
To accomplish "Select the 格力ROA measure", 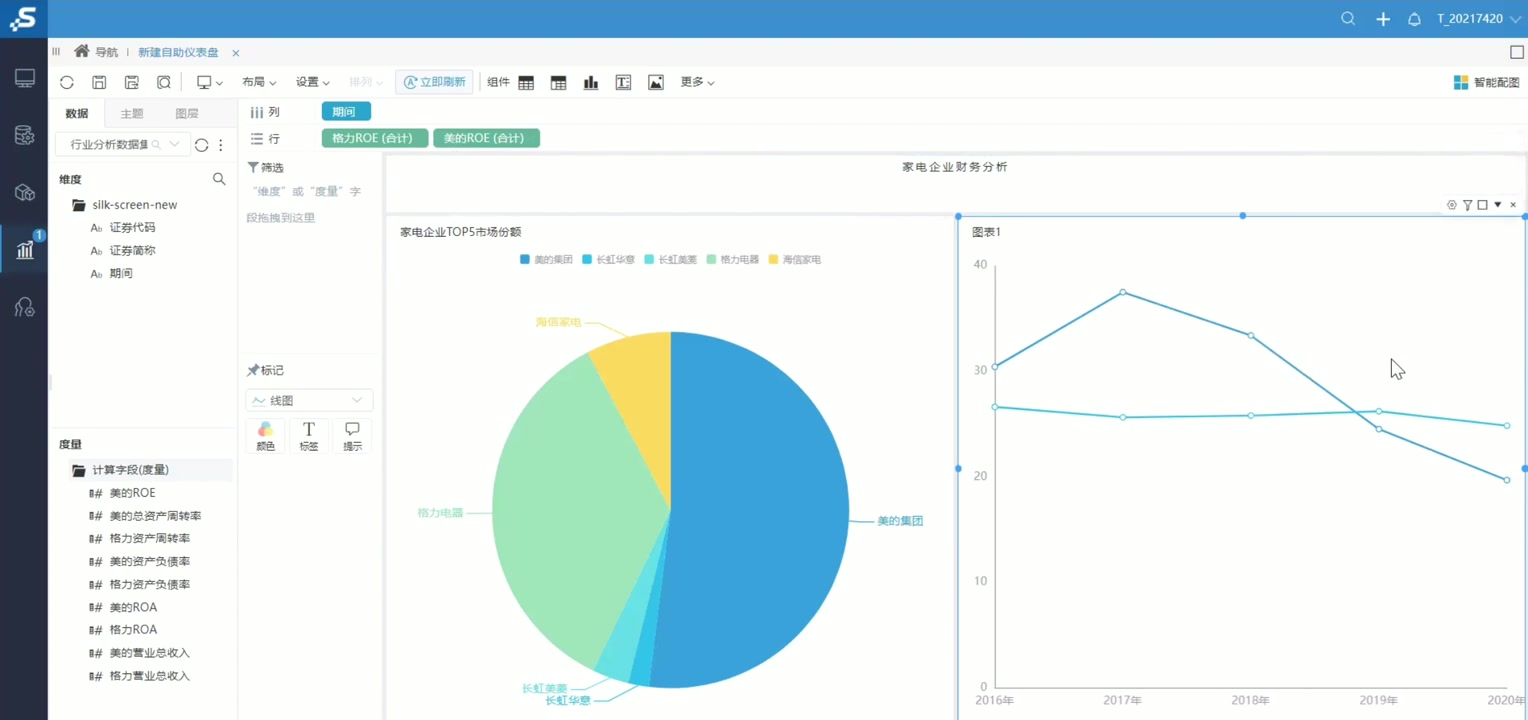I will [133, 630].
